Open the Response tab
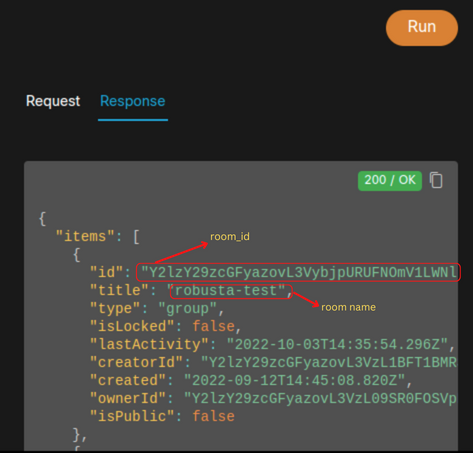The height and width of the screenshot is (453, 473). 133,101
